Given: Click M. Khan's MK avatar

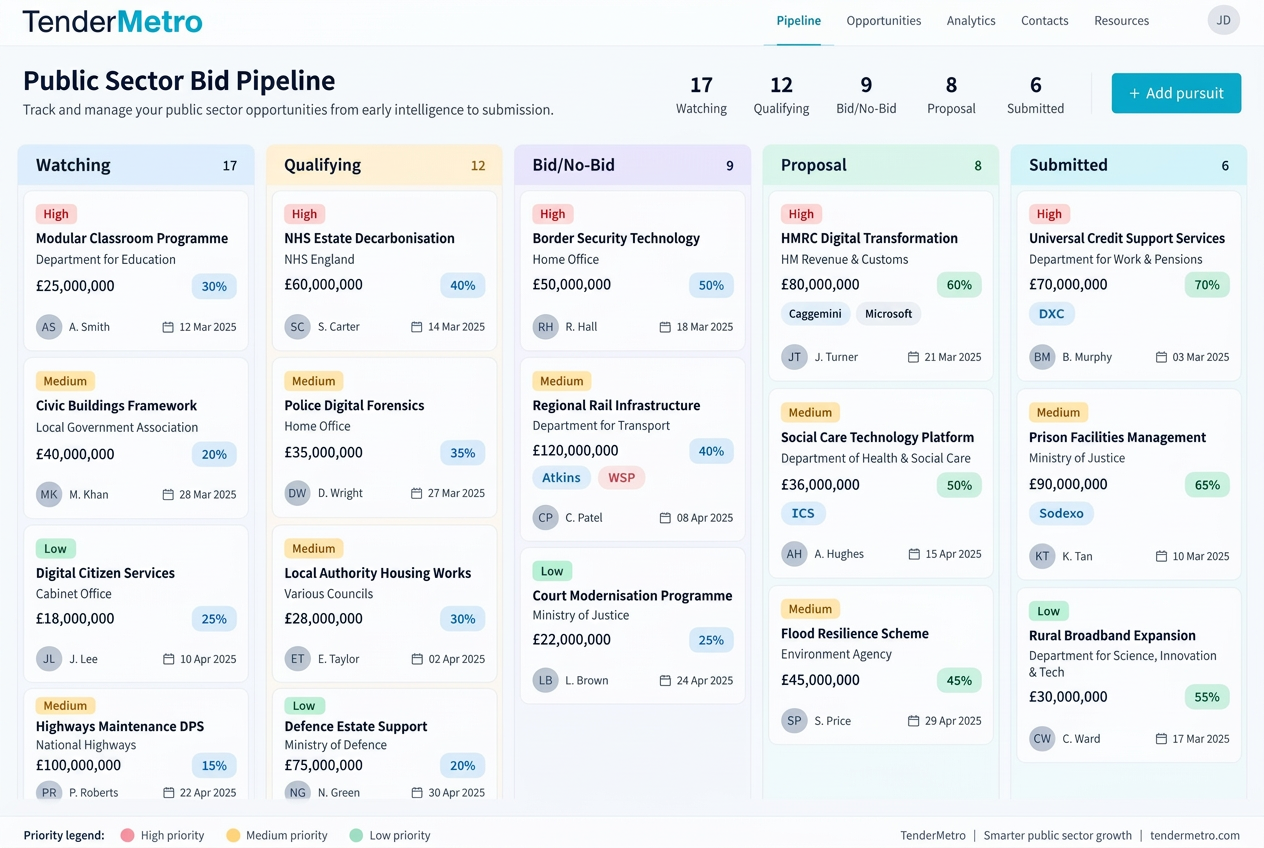Looking at the screenshot, I should pyautogui.click(x=48, y=494).
